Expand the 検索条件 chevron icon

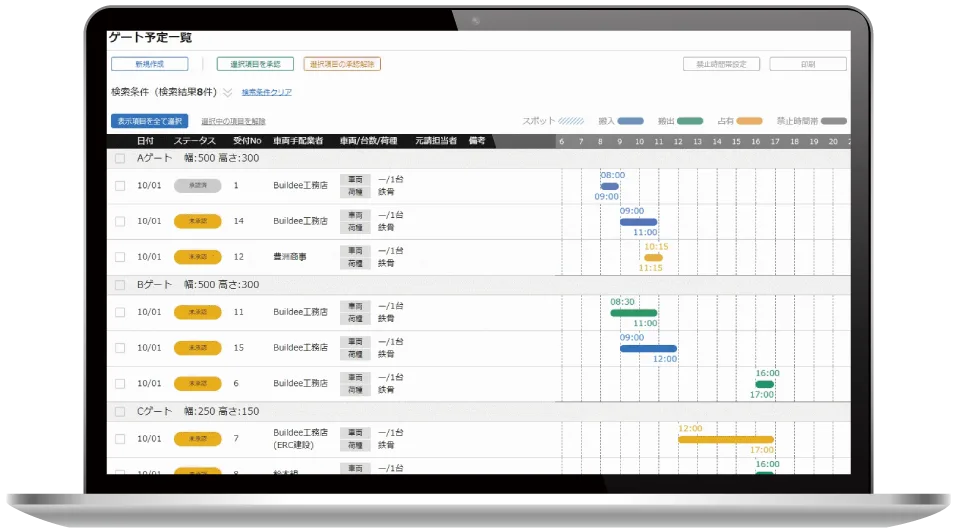tap(228, 92)
